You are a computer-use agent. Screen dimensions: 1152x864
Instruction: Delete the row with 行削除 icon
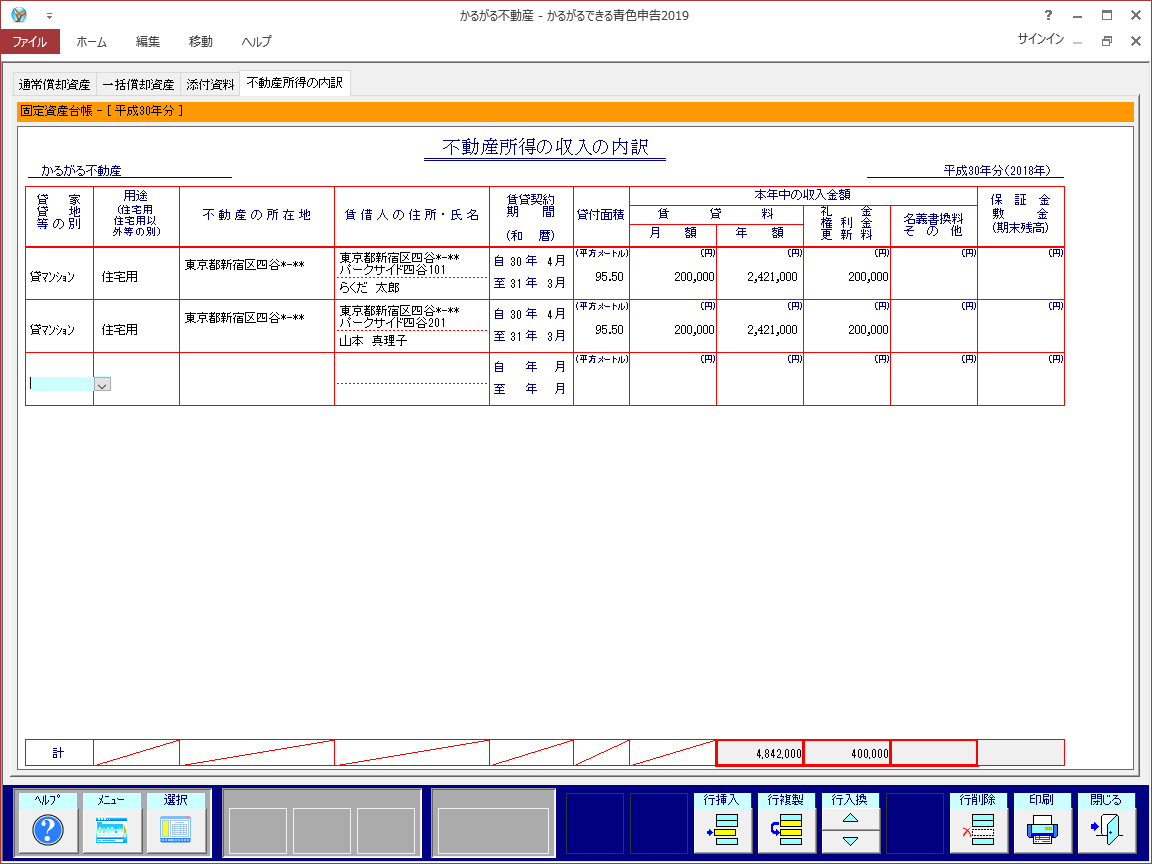coord(979,829)
